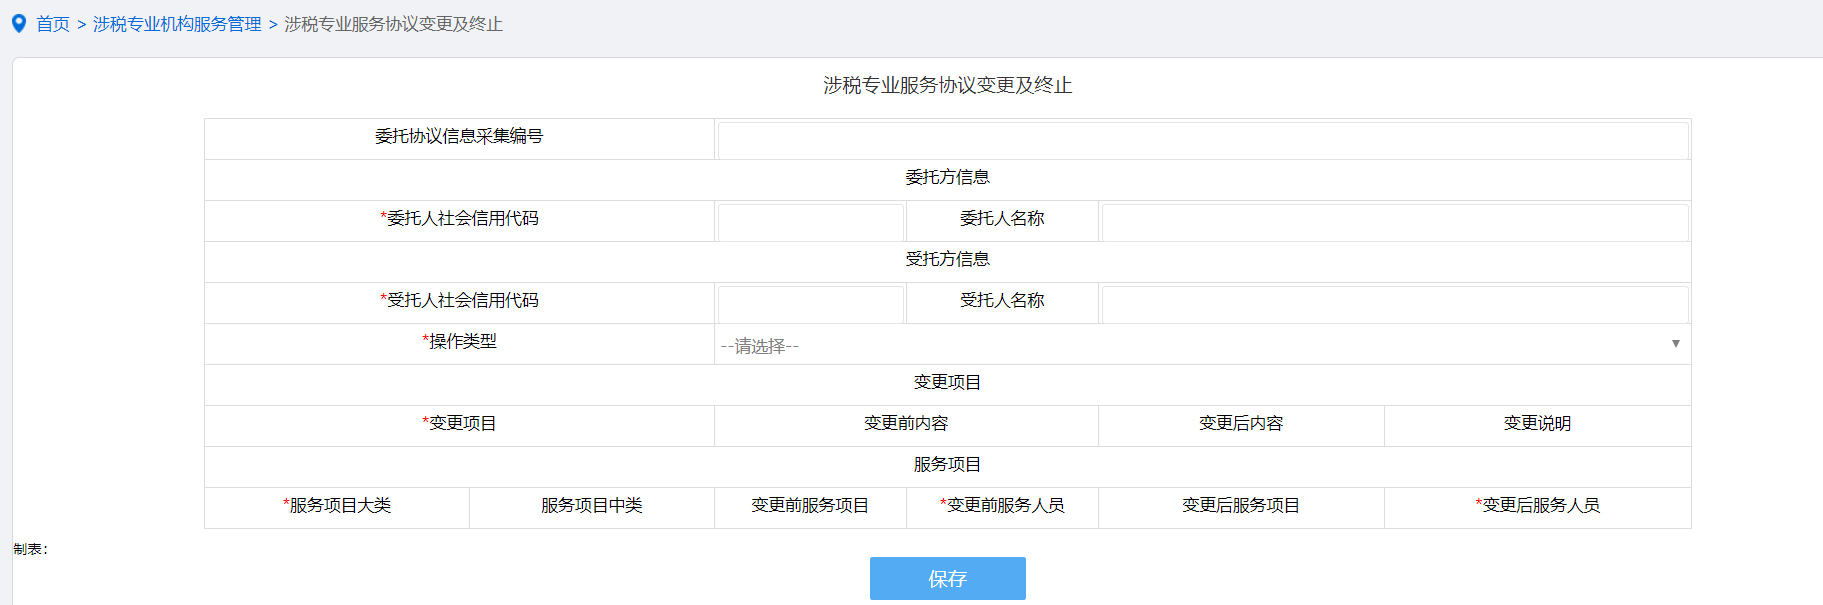Click into the 委托人名称 text field
The height and width of the screenshot is (605, 1823).
pos(1394,222)
